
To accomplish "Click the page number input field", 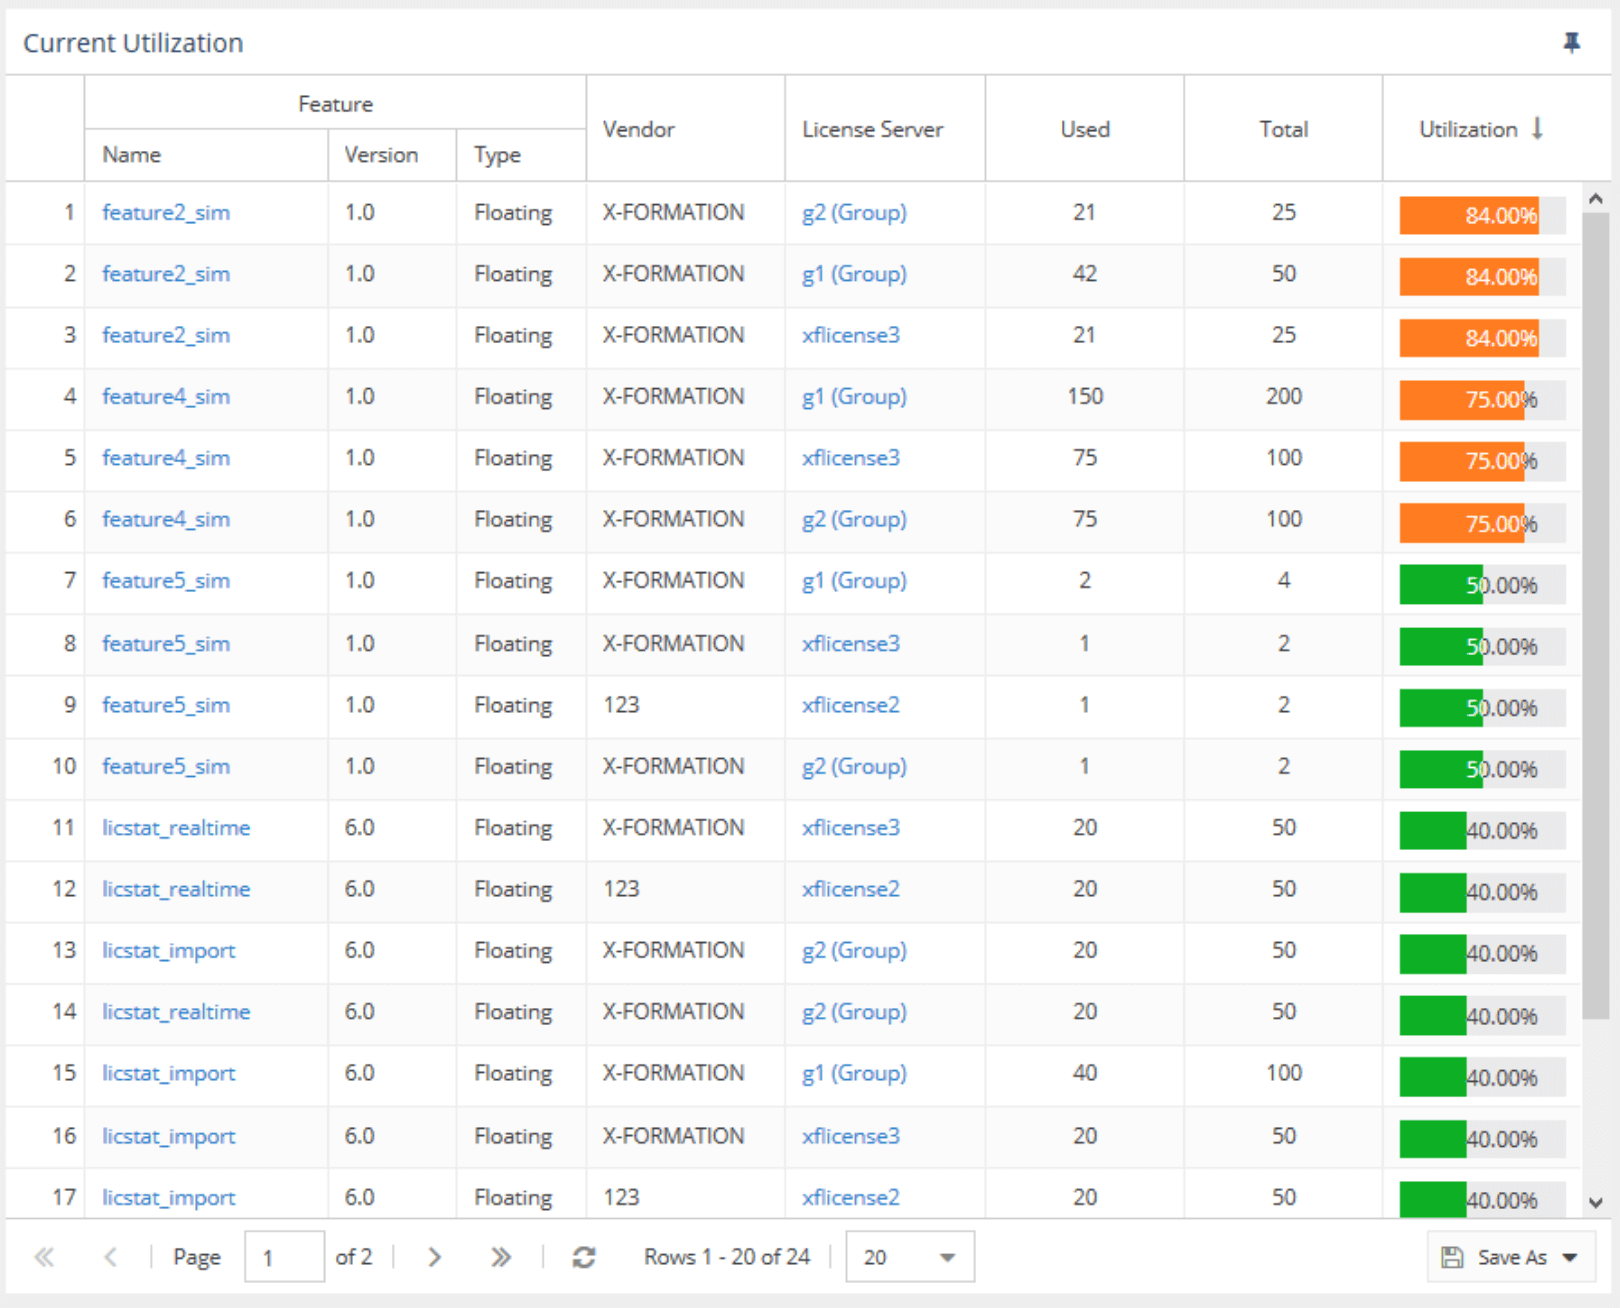I will point(284,1257).
